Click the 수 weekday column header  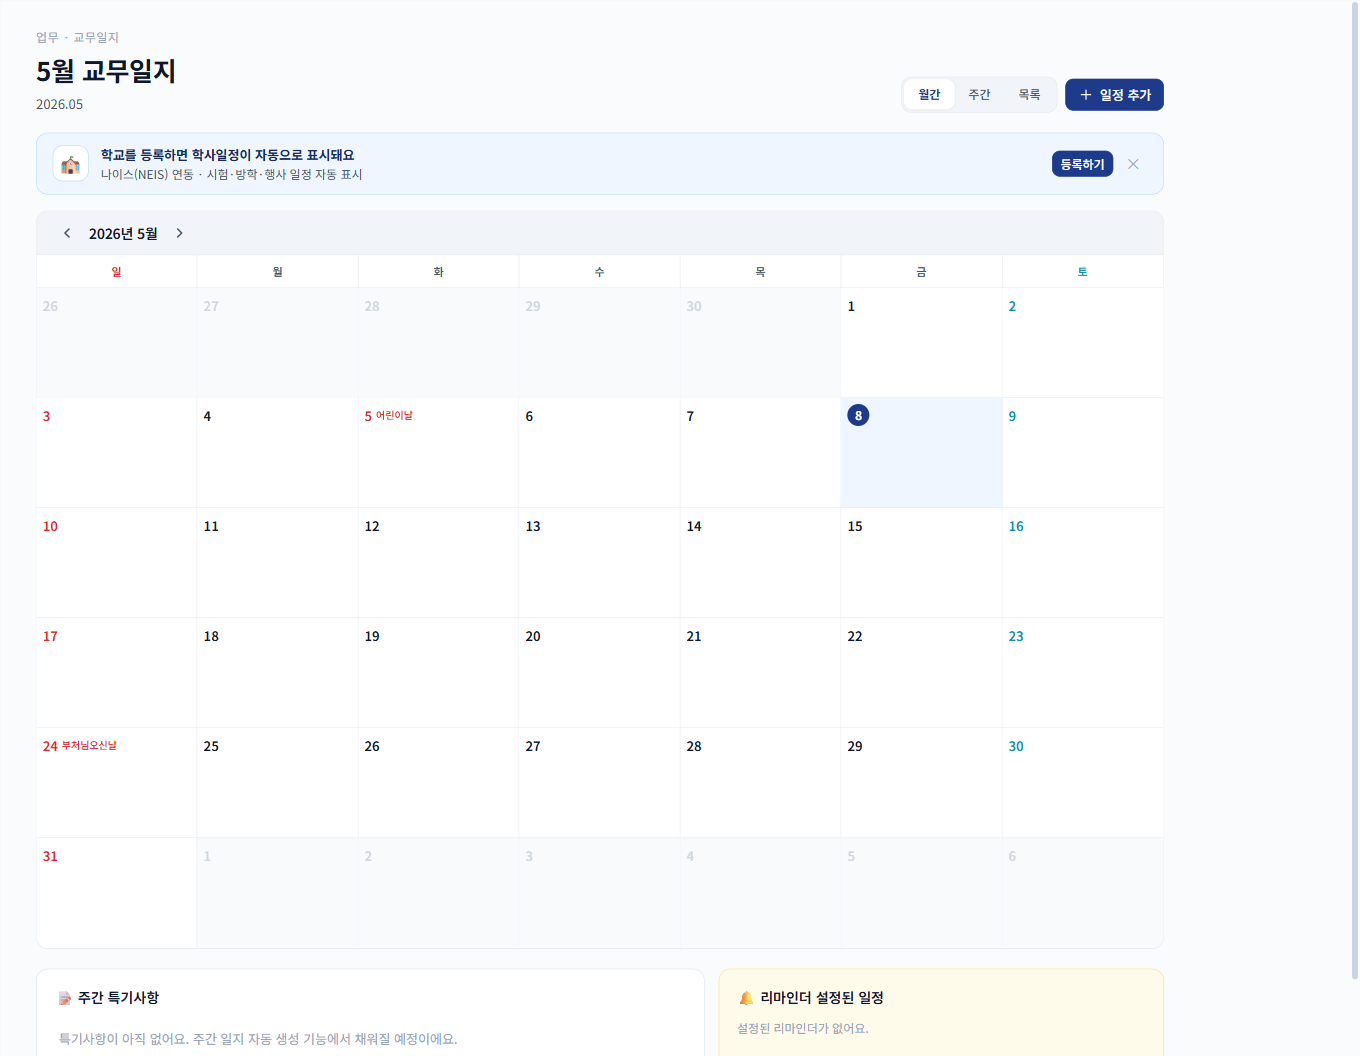(x=599, y=272)
